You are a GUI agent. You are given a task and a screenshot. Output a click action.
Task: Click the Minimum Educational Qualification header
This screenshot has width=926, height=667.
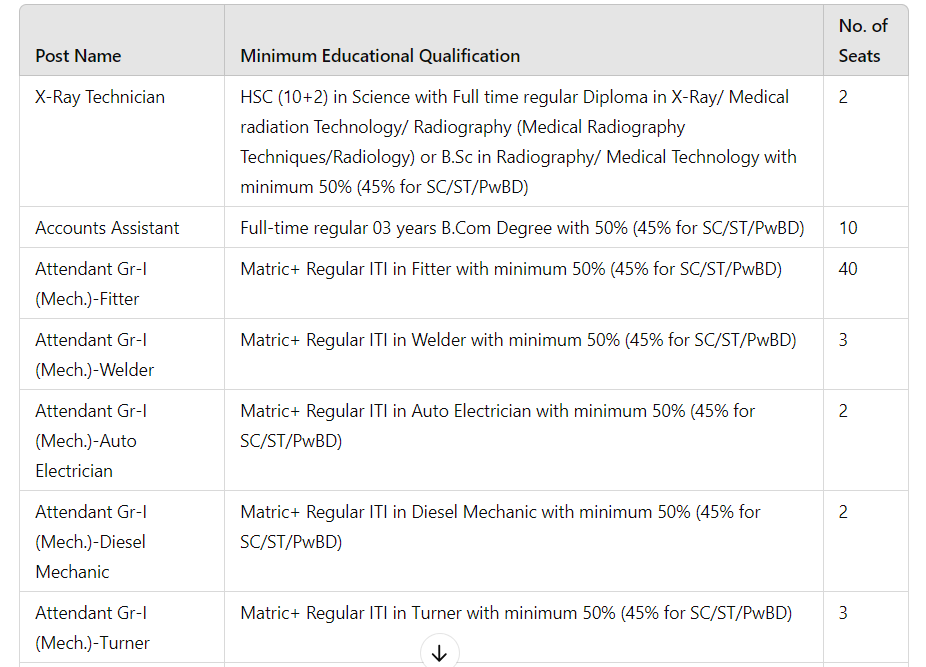(x=380, y=56)
